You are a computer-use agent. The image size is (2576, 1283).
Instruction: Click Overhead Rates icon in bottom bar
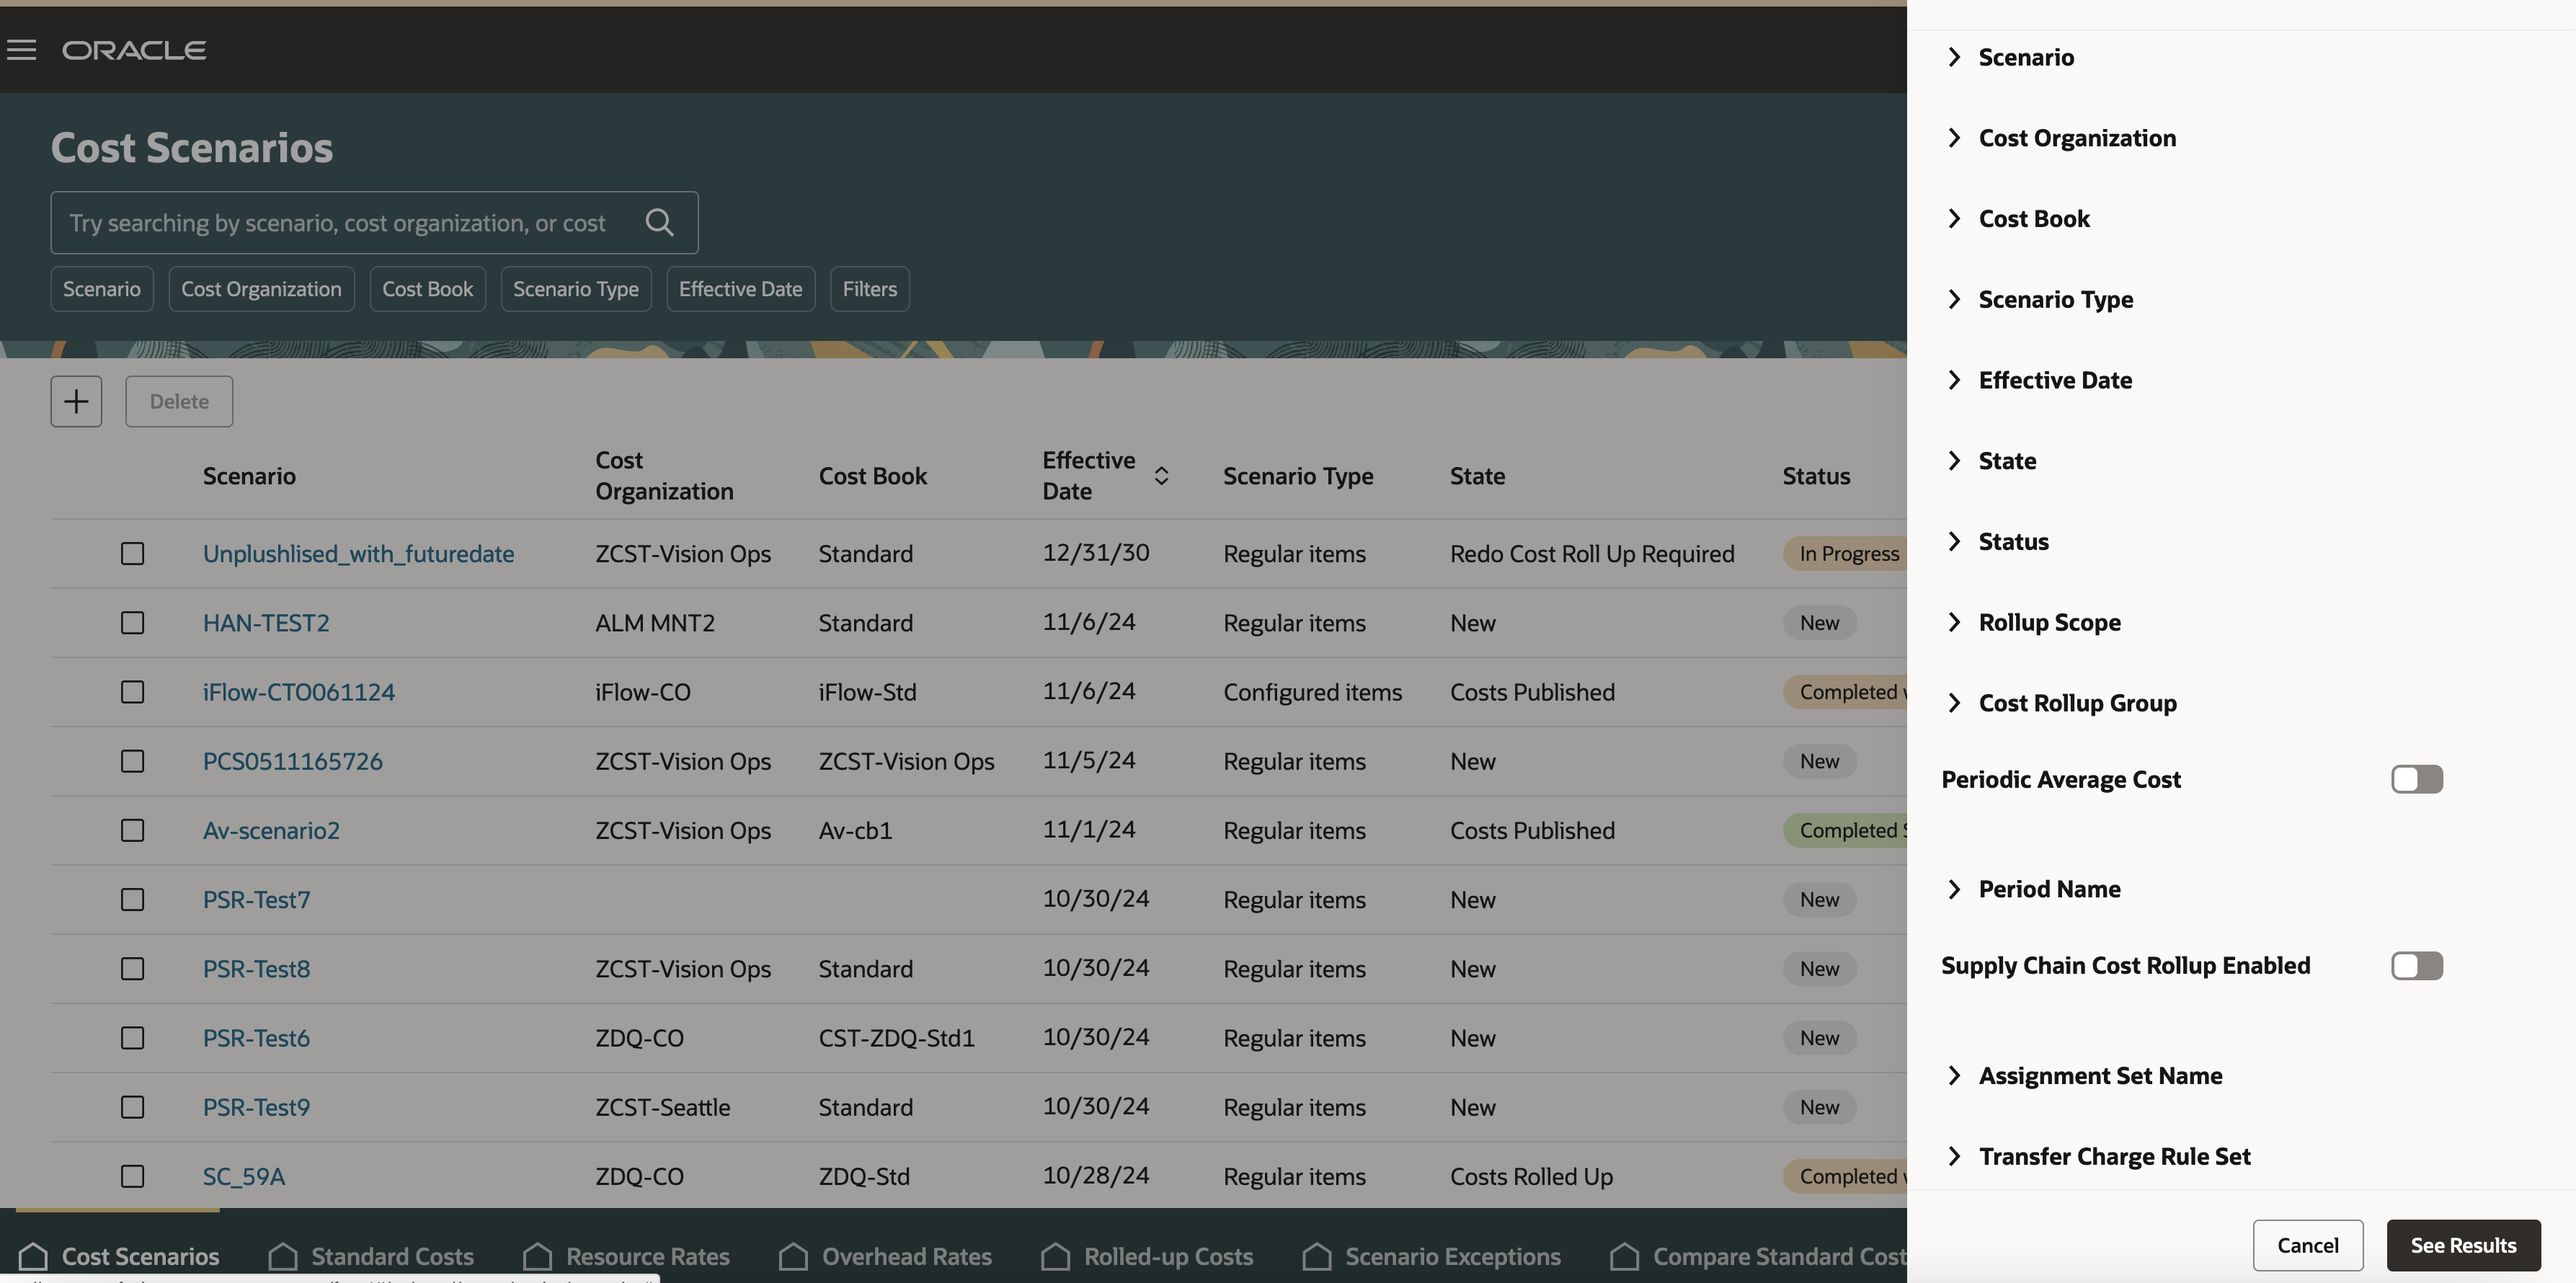(793, 1256)
